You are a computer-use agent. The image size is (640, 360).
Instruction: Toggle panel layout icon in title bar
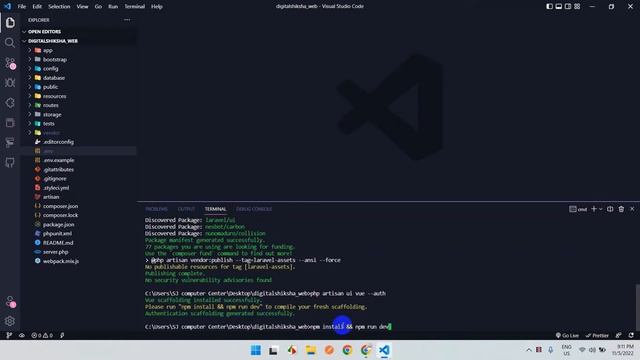(x=558, y=7)
